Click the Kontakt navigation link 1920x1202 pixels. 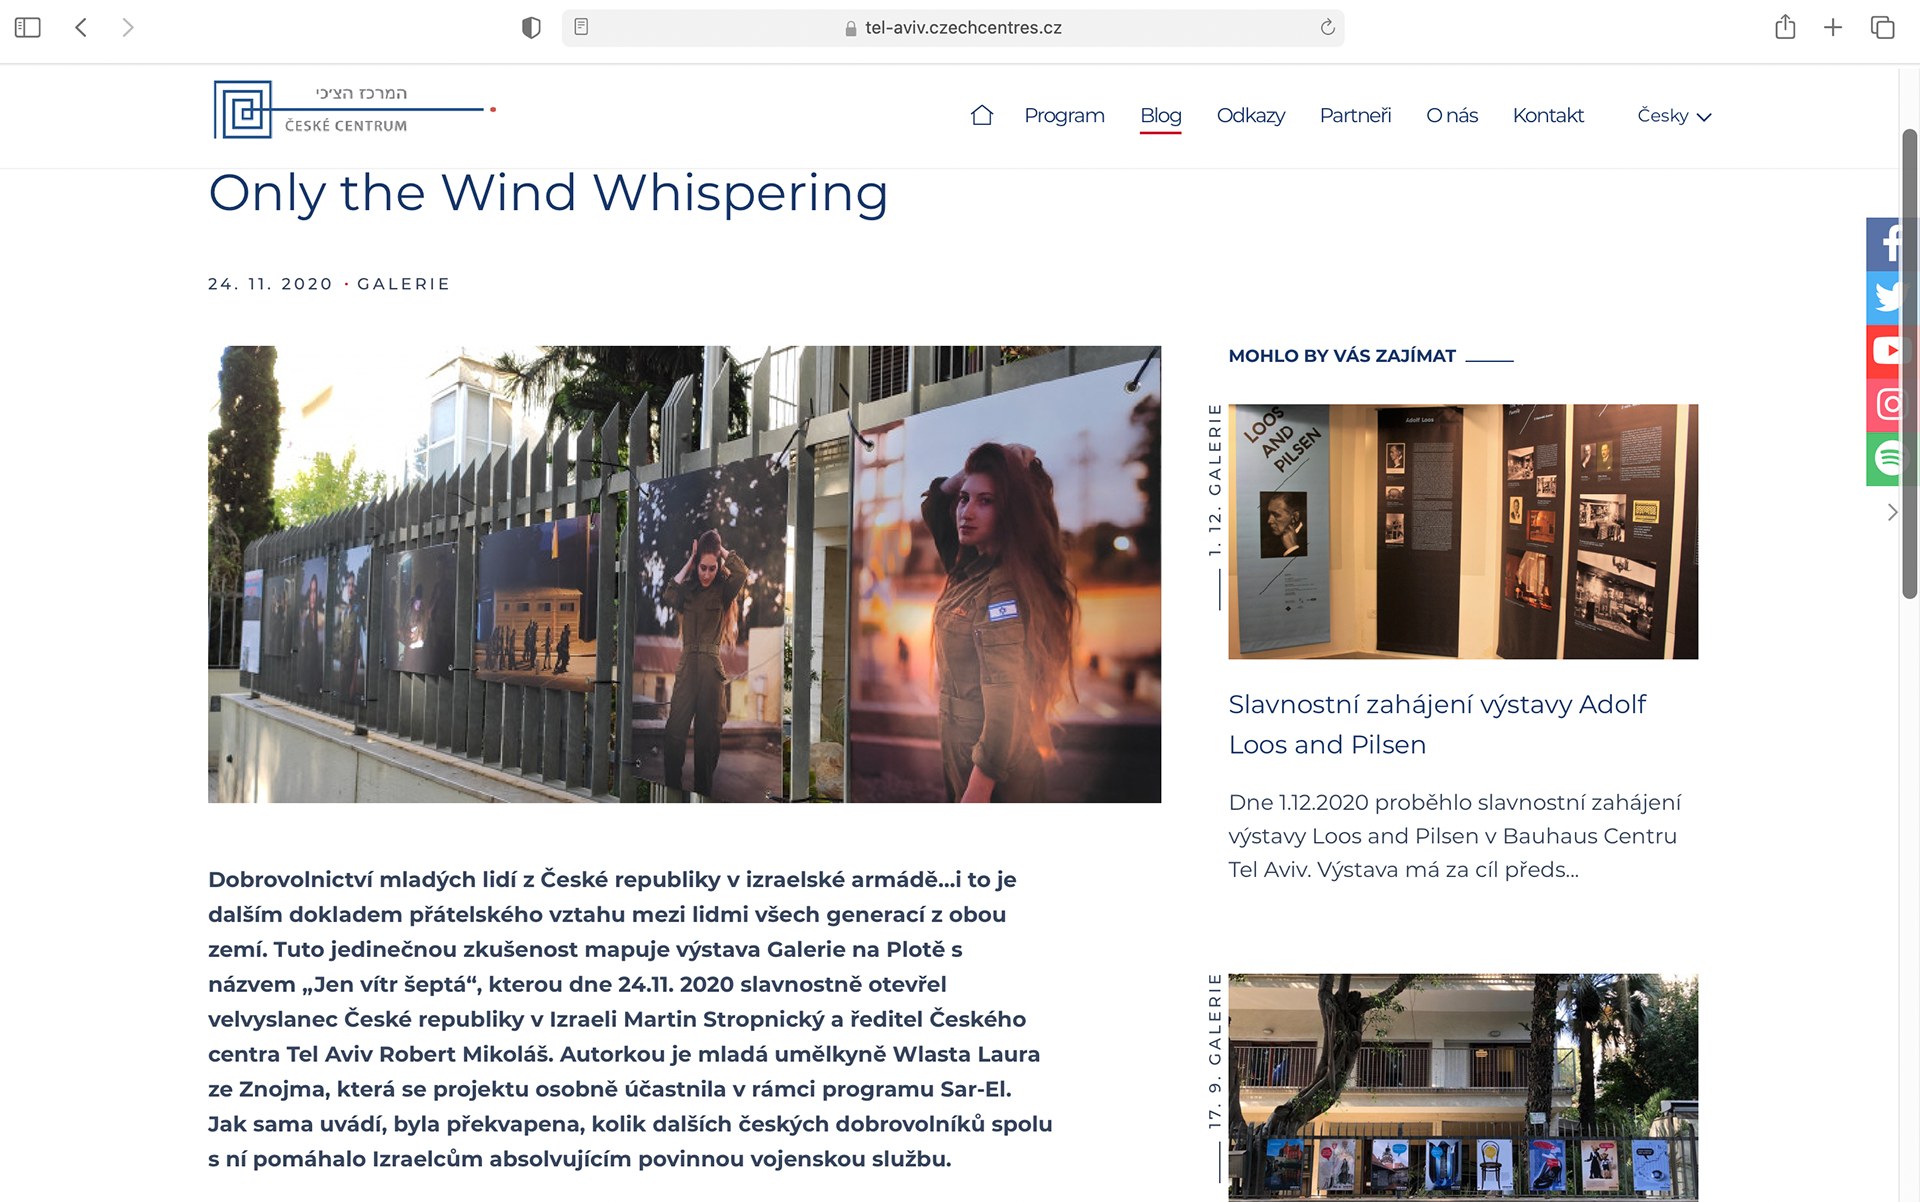(1547, 115)
